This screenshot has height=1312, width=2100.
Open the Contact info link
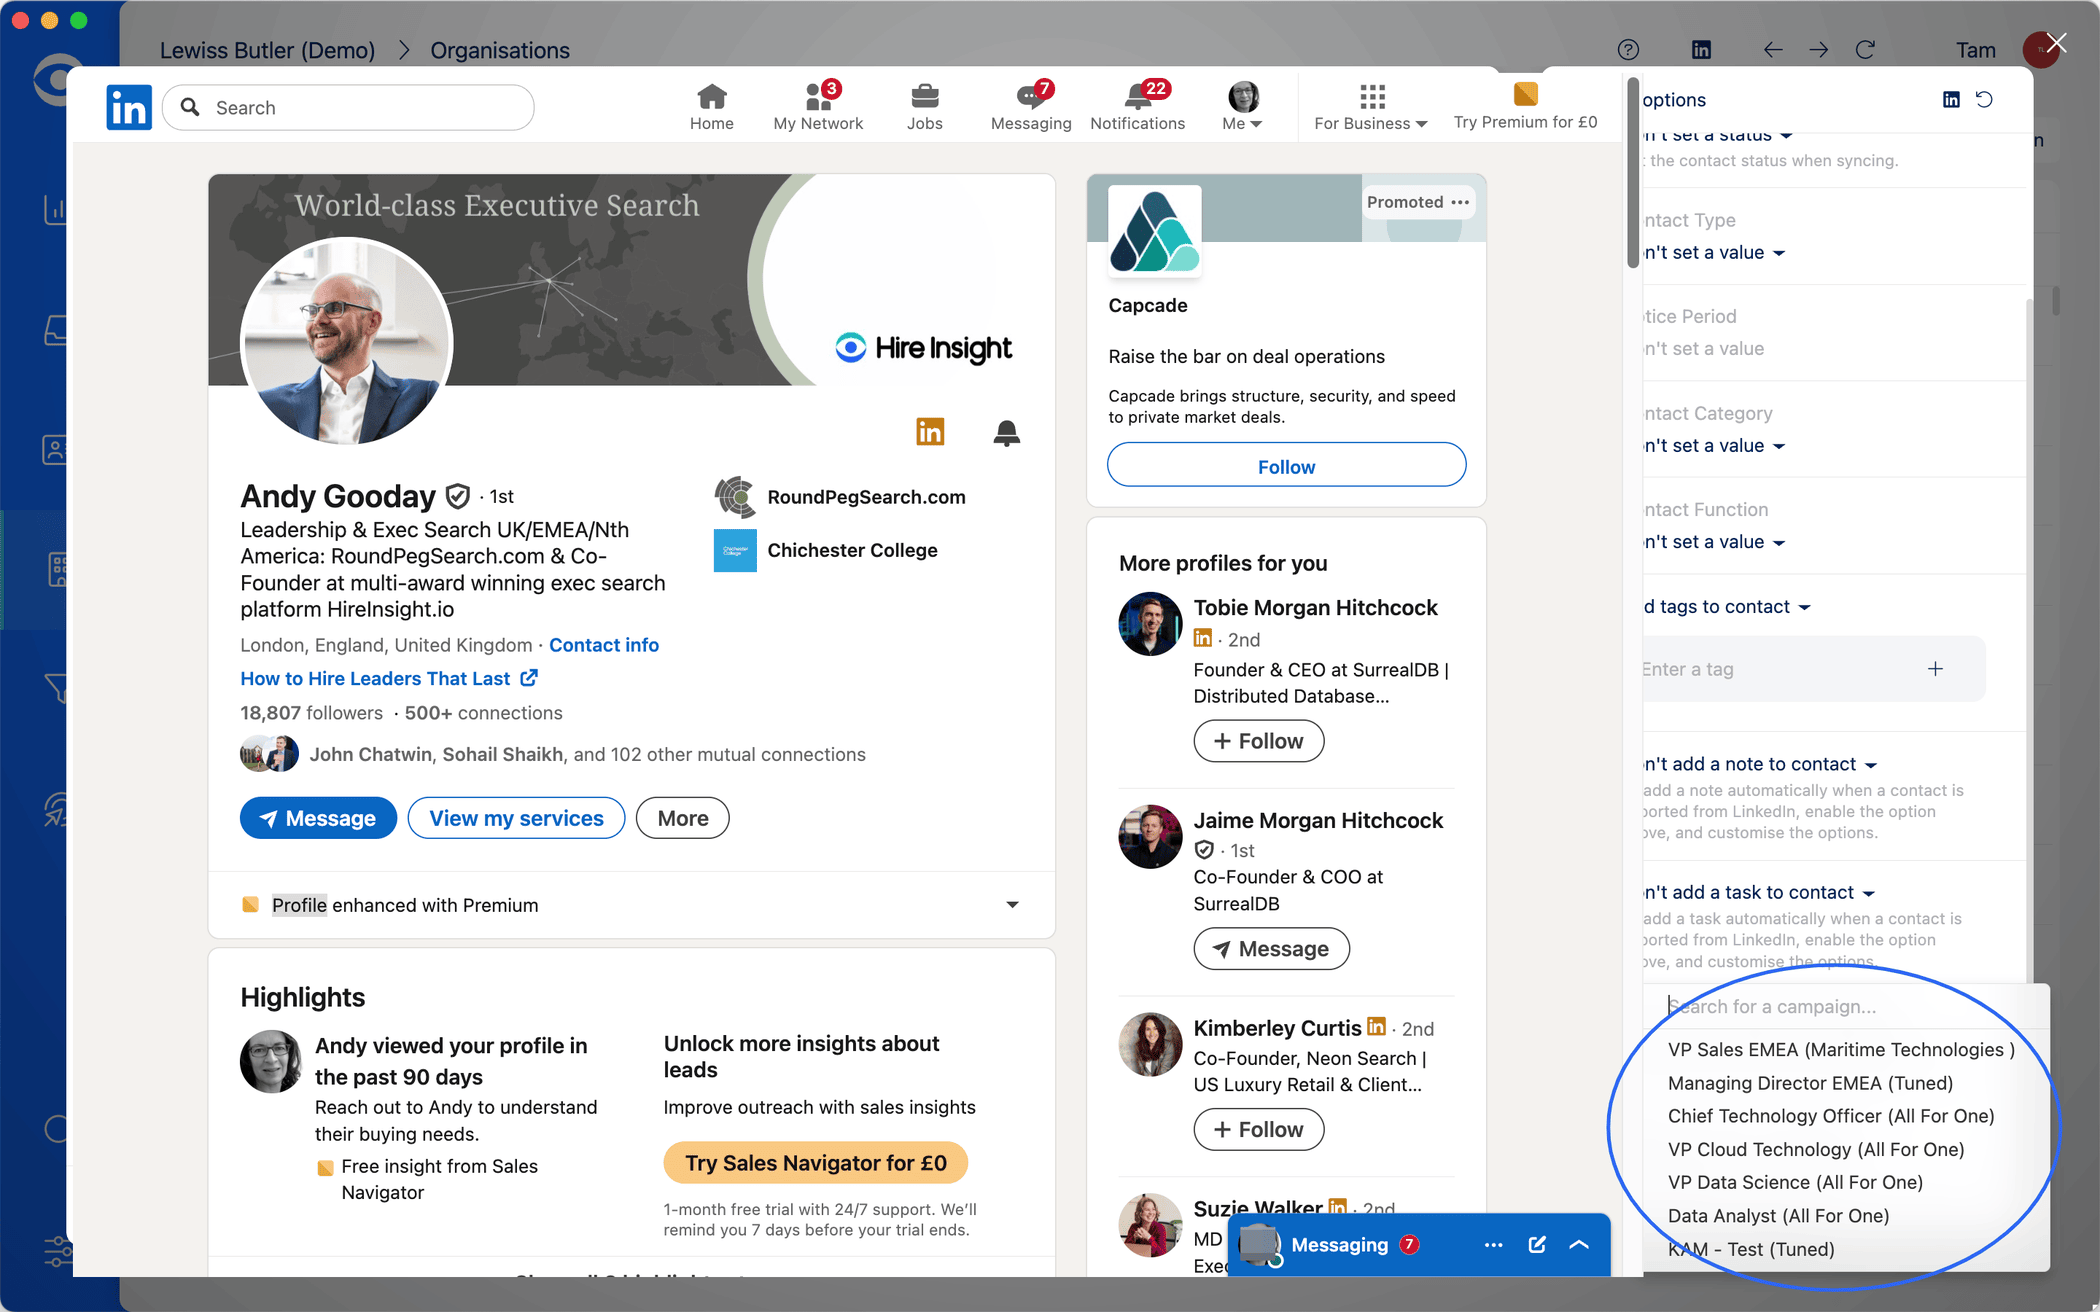pos(603,645)
